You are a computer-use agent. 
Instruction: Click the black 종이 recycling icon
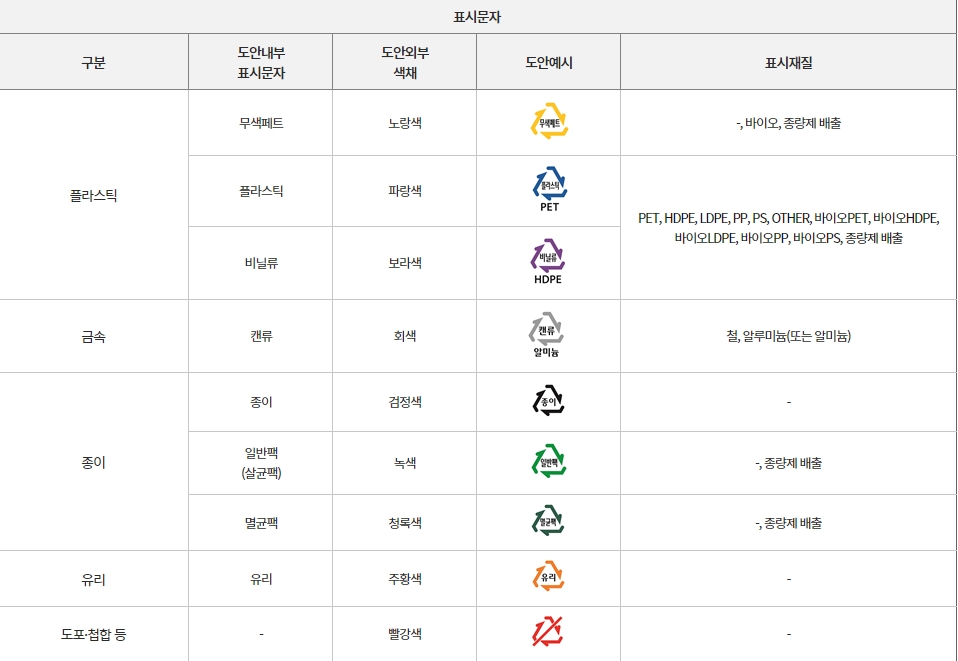[548, 401]
